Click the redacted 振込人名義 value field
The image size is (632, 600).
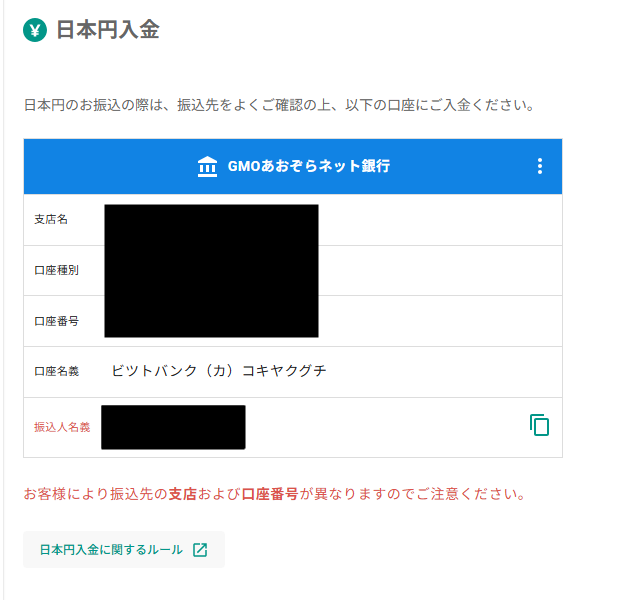pos(173,427)
